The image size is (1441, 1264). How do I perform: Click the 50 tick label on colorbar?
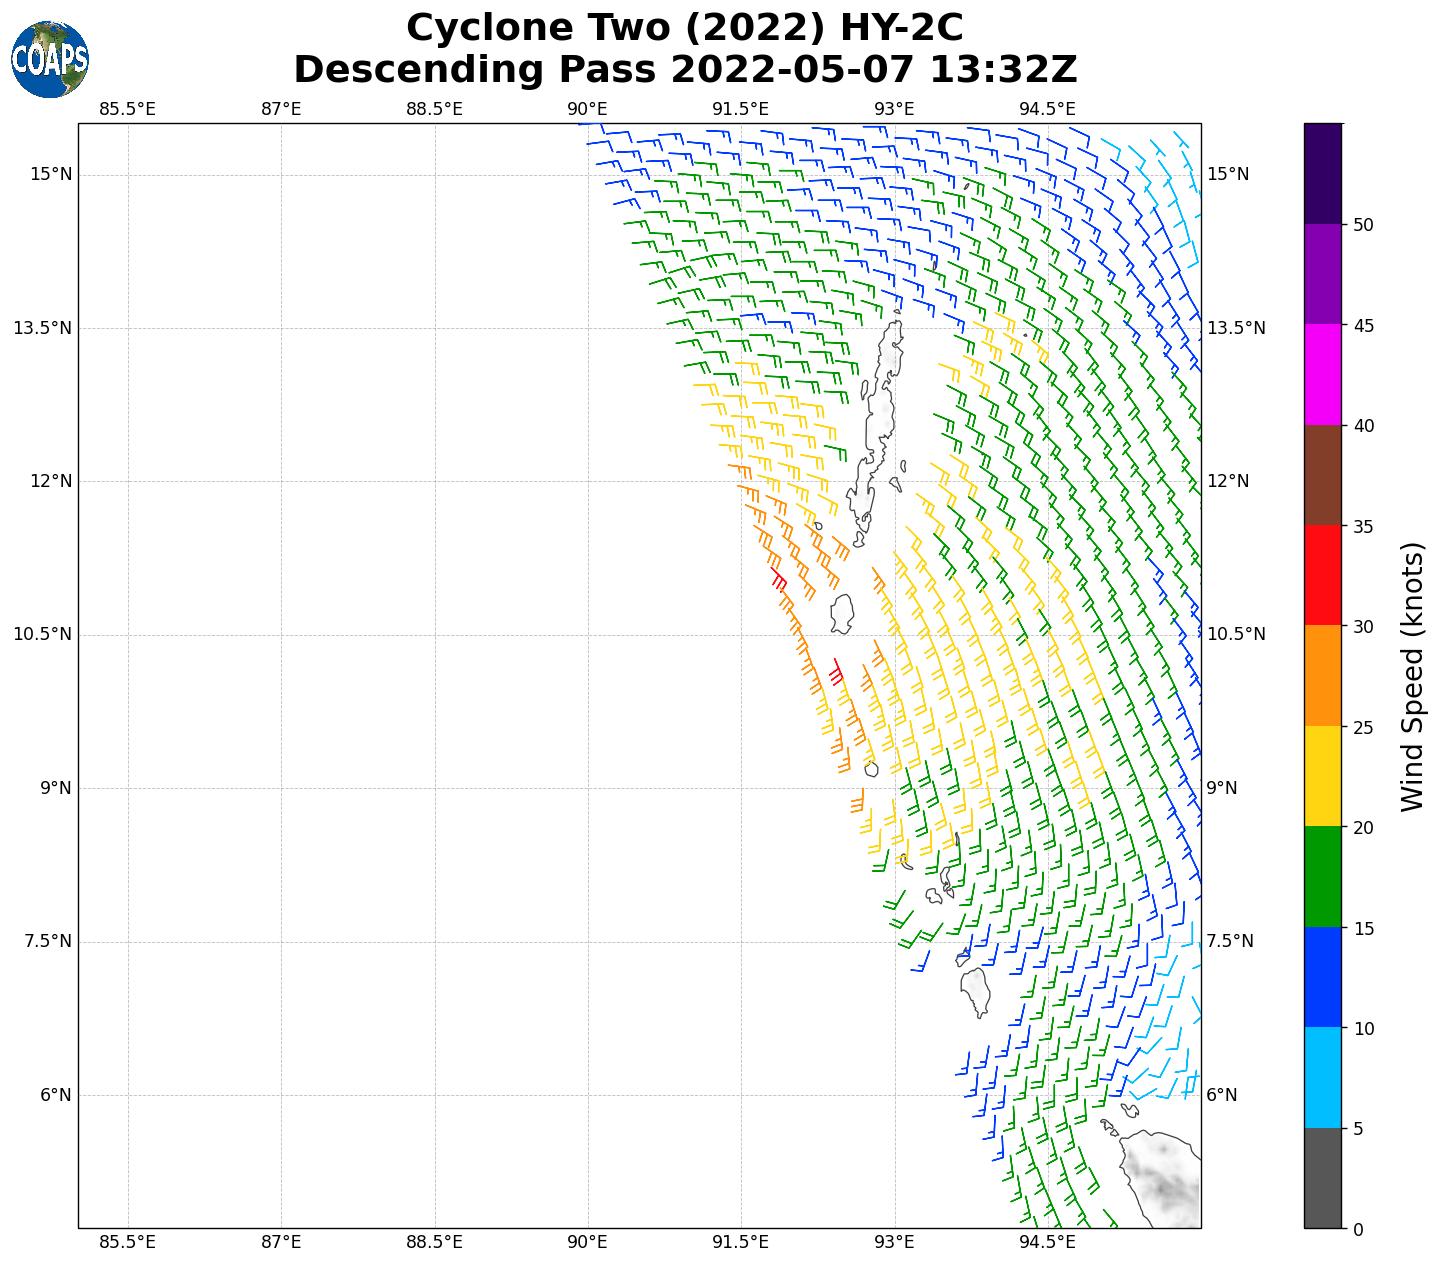coord(1362,224)
